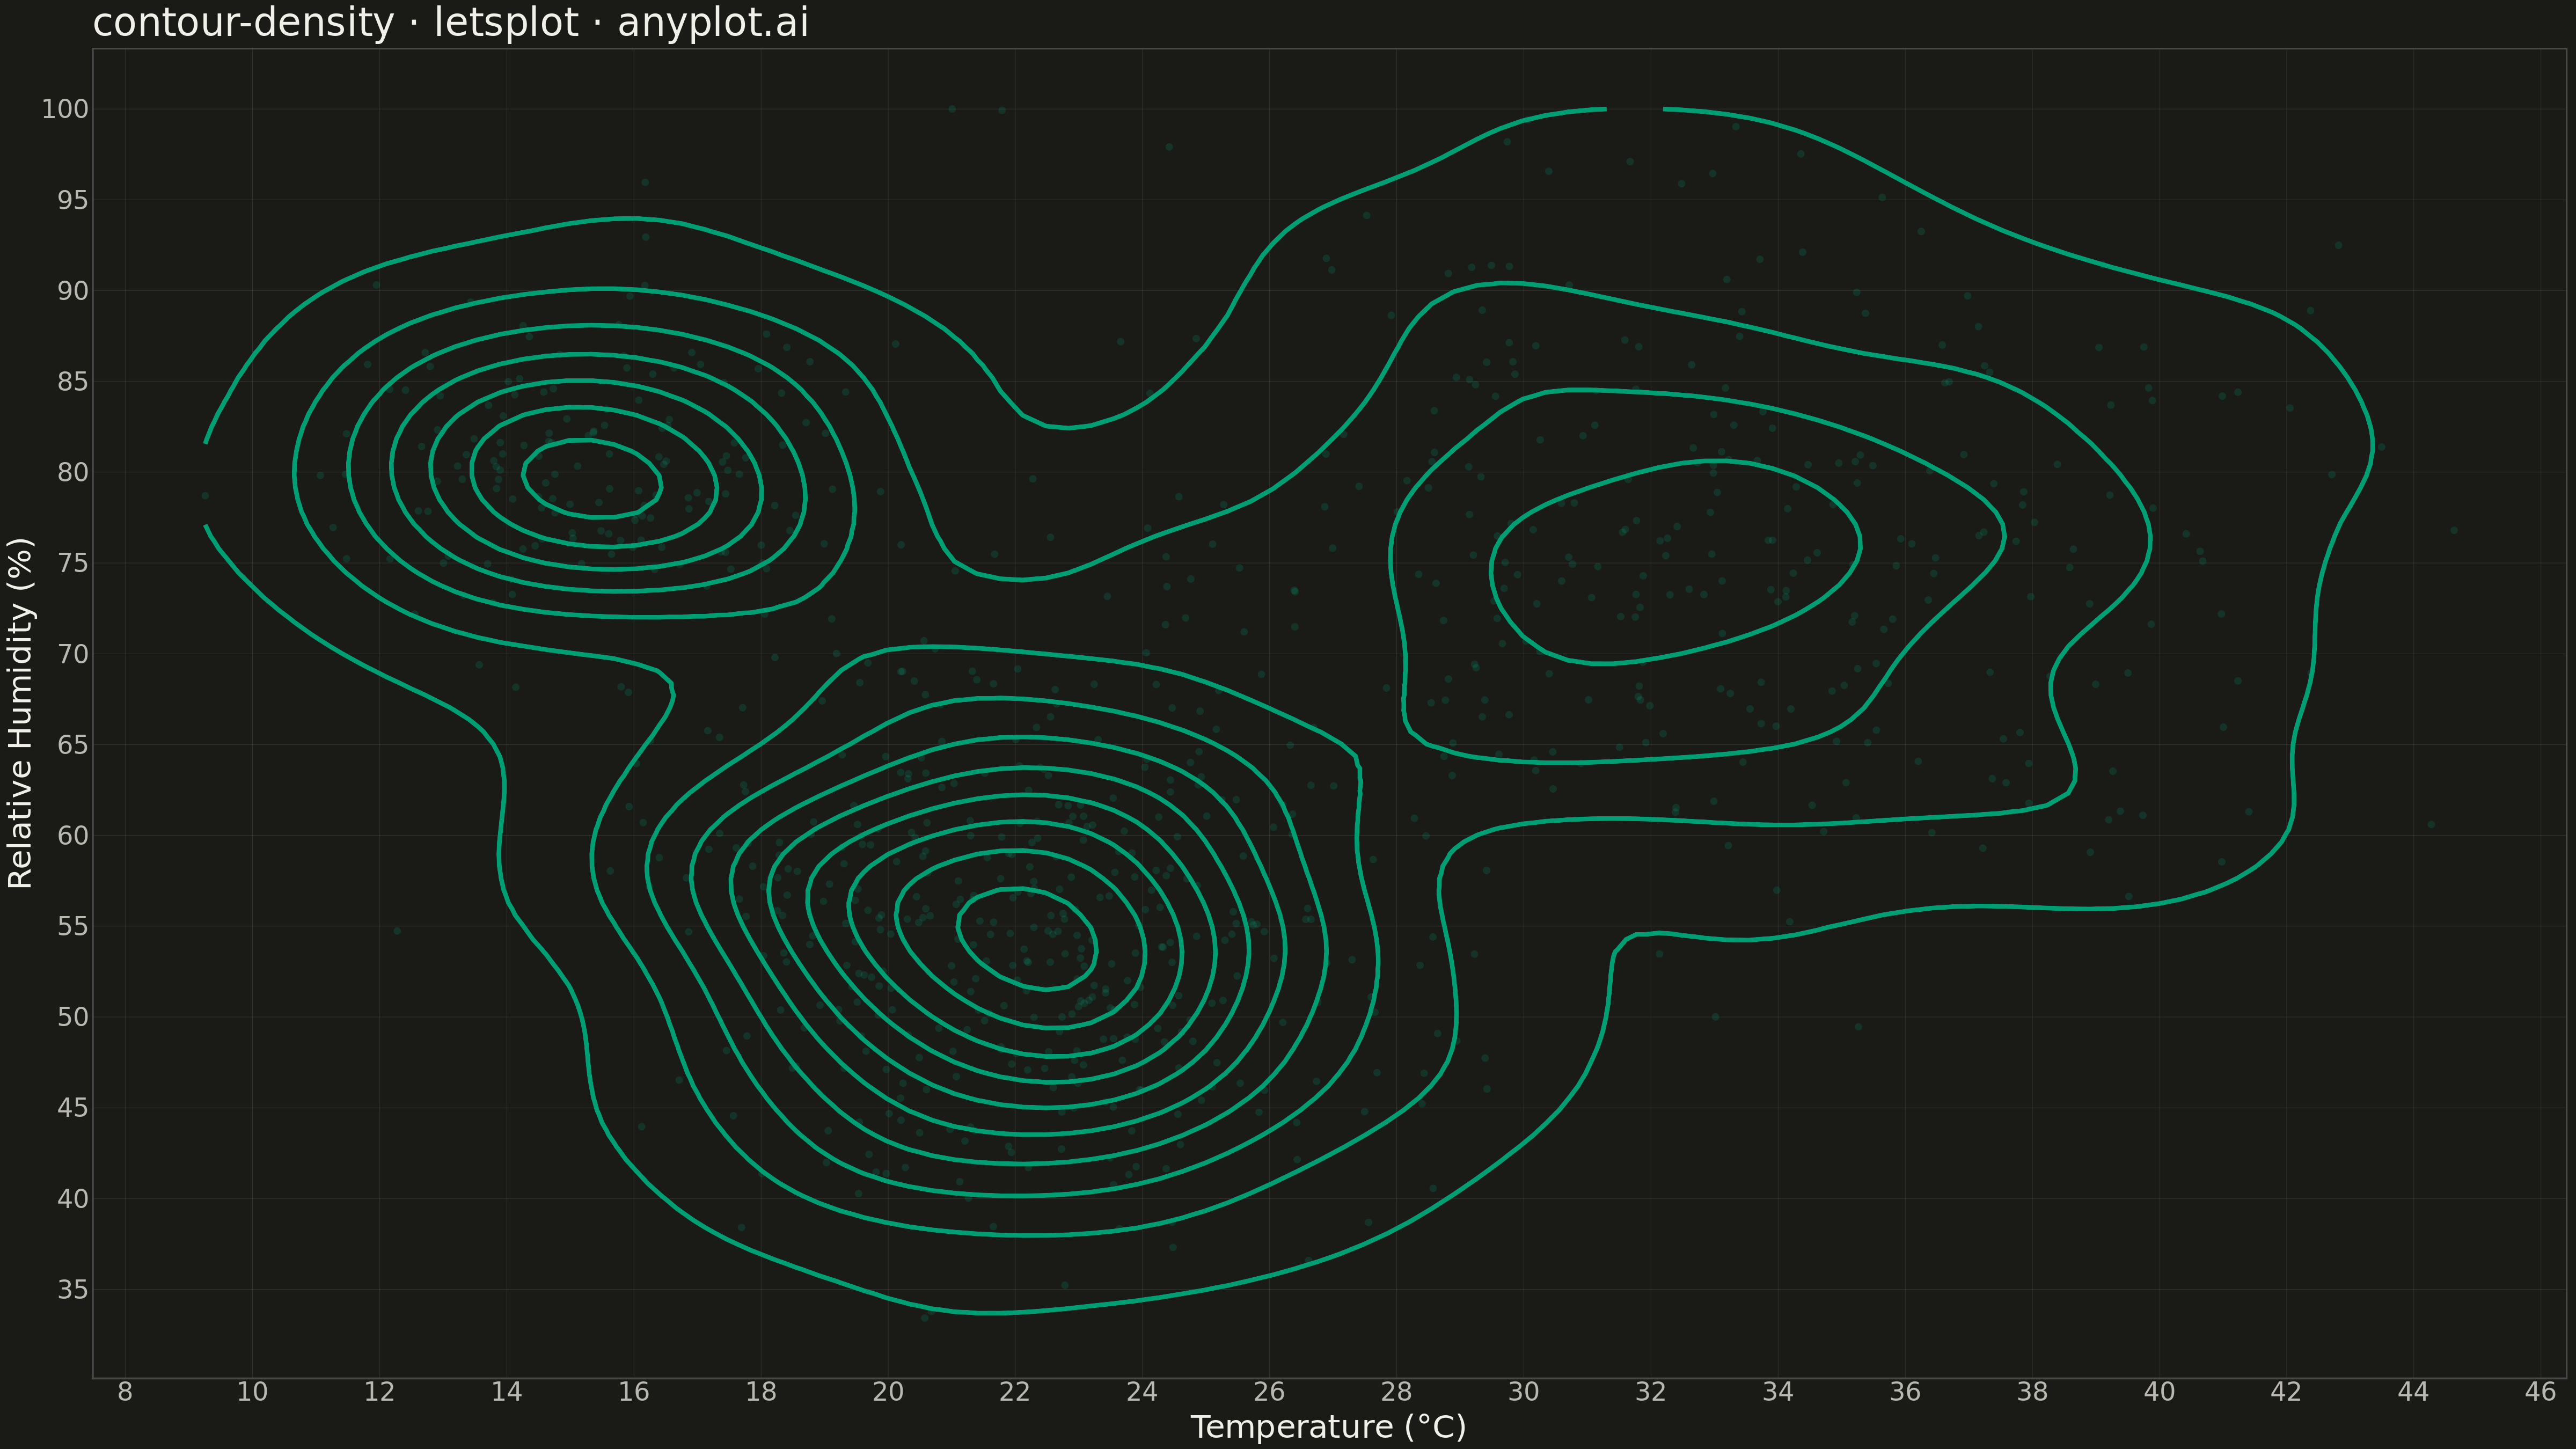Screen dimensions: 2576x1449
Task: Click the 36 tick on temperature axis
Action: (x=1905, y=1392)
